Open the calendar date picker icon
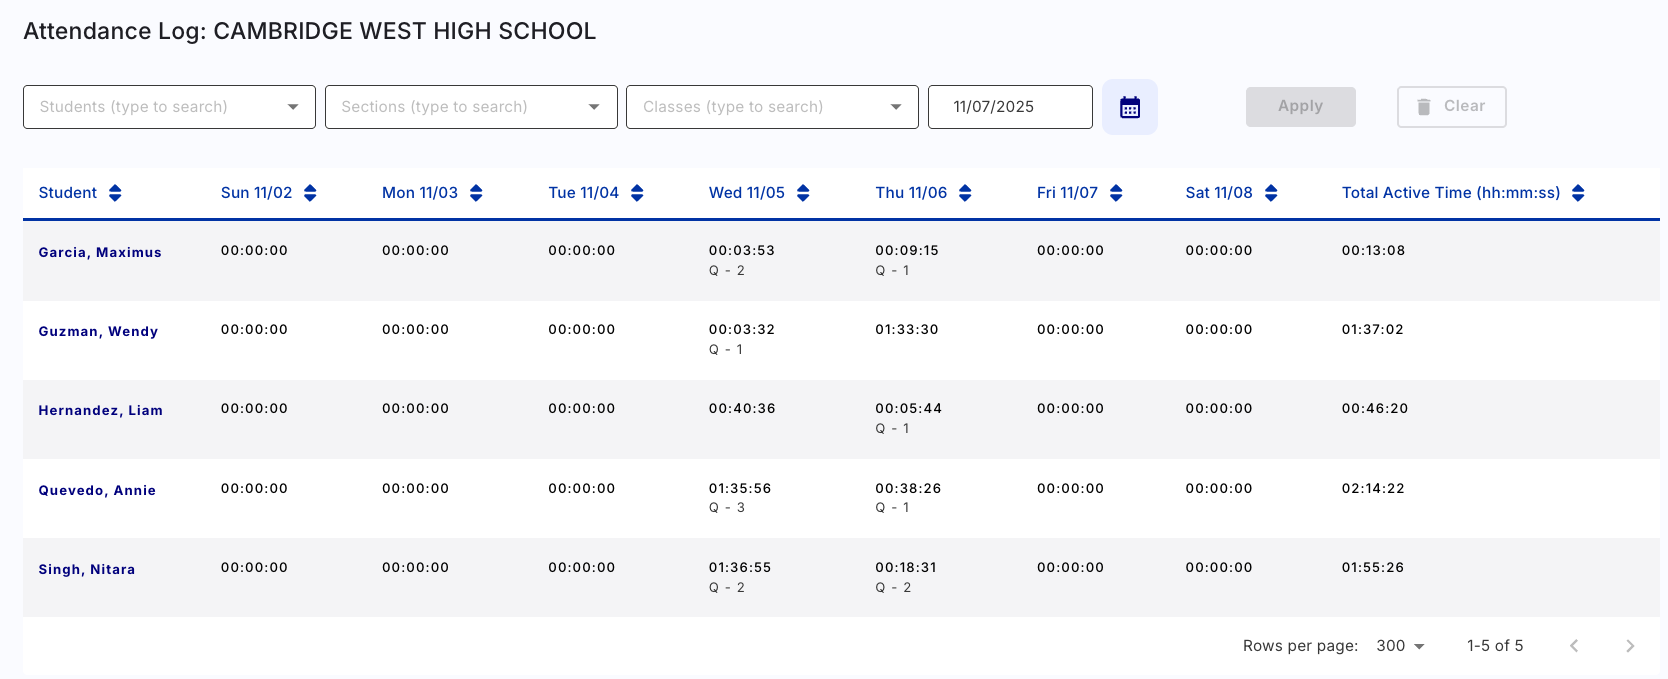This screenshot has height=679, width=1668. tap(1129, 107)
